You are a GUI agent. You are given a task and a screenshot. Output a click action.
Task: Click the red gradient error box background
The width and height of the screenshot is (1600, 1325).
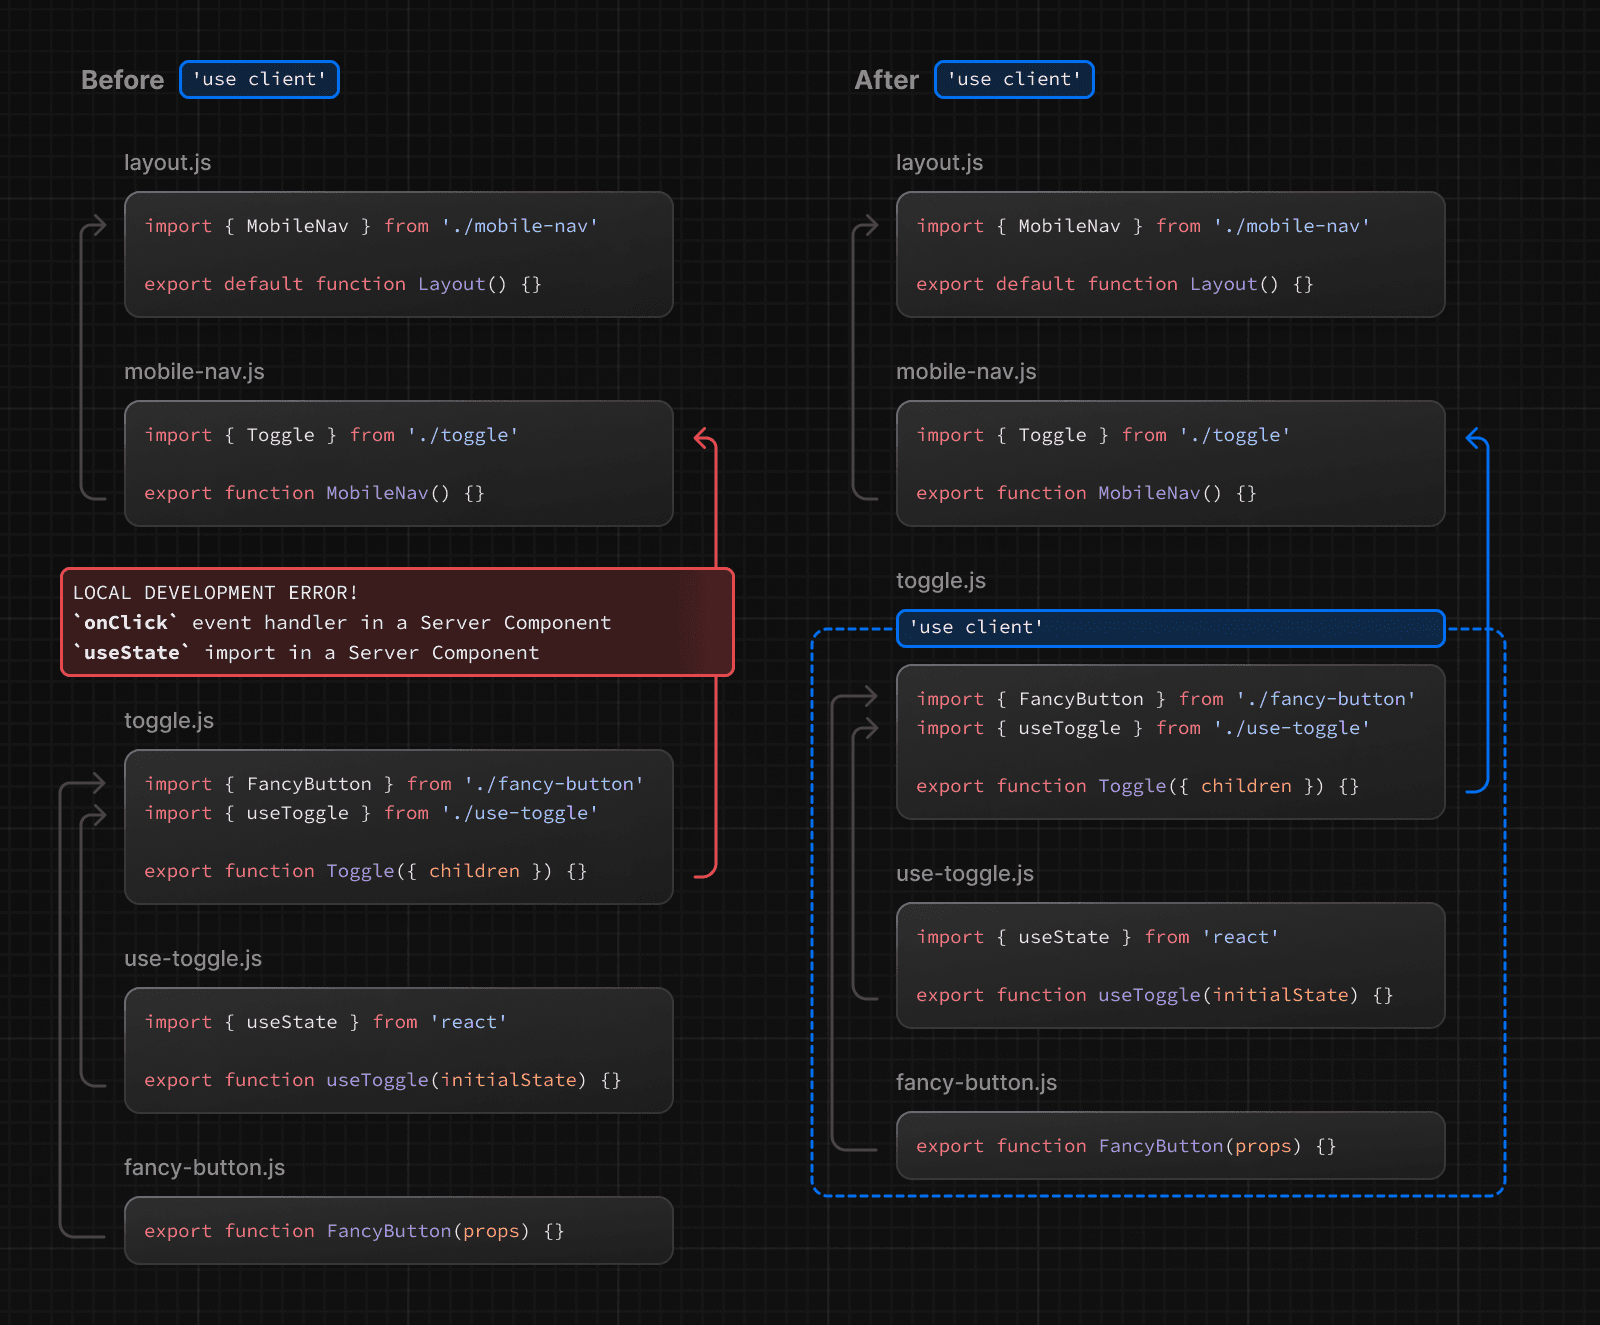click(x=397, y=622)
